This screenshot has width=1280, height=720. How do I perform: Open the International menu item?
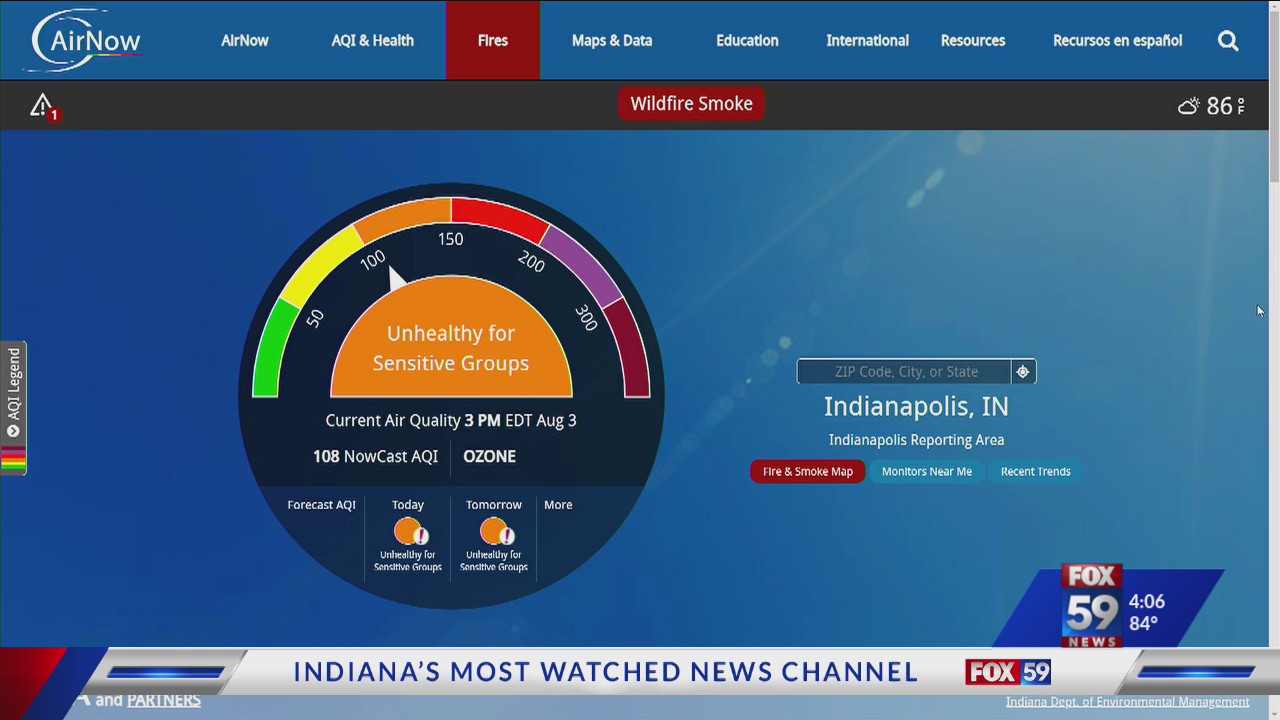pos(867,41)
